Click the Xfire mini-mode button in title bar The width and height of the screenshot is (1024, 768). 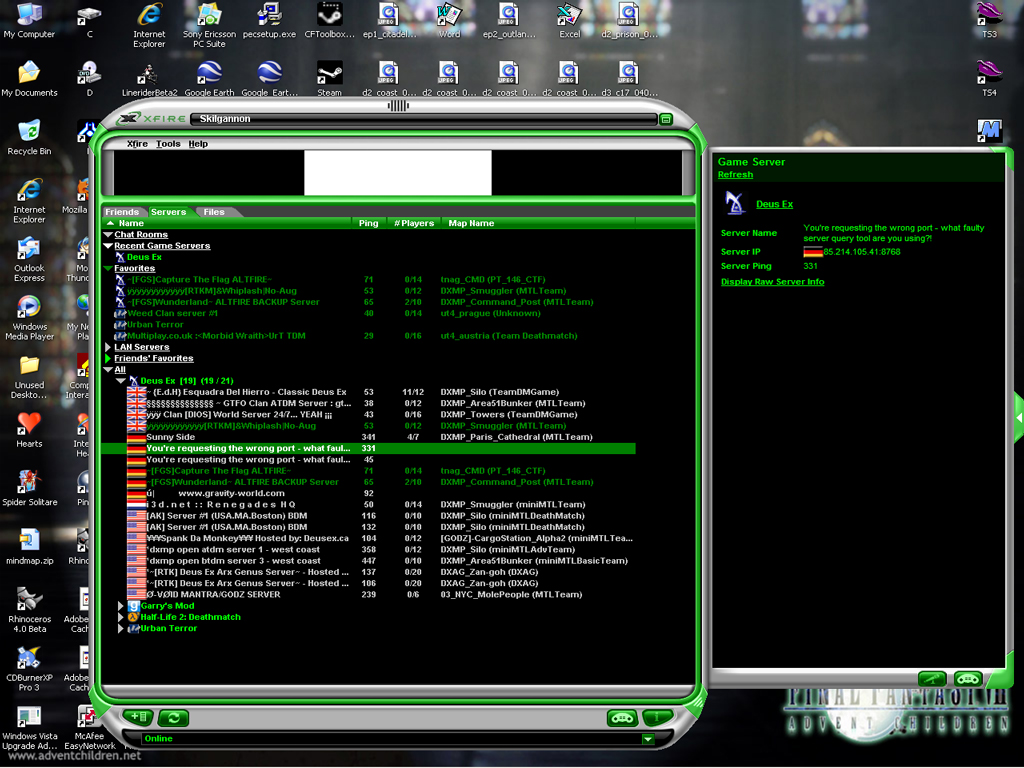point(665,119)
